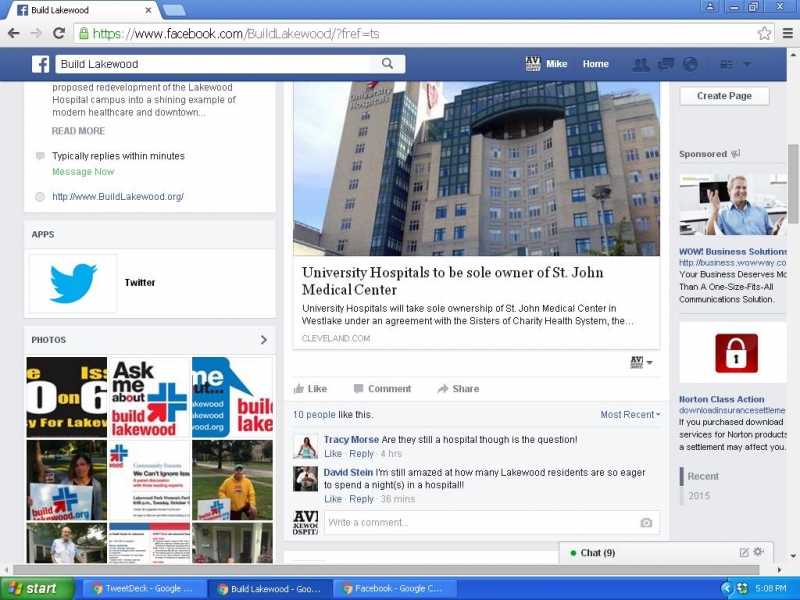Open the messages icon in the header

[x=665, y=64]
